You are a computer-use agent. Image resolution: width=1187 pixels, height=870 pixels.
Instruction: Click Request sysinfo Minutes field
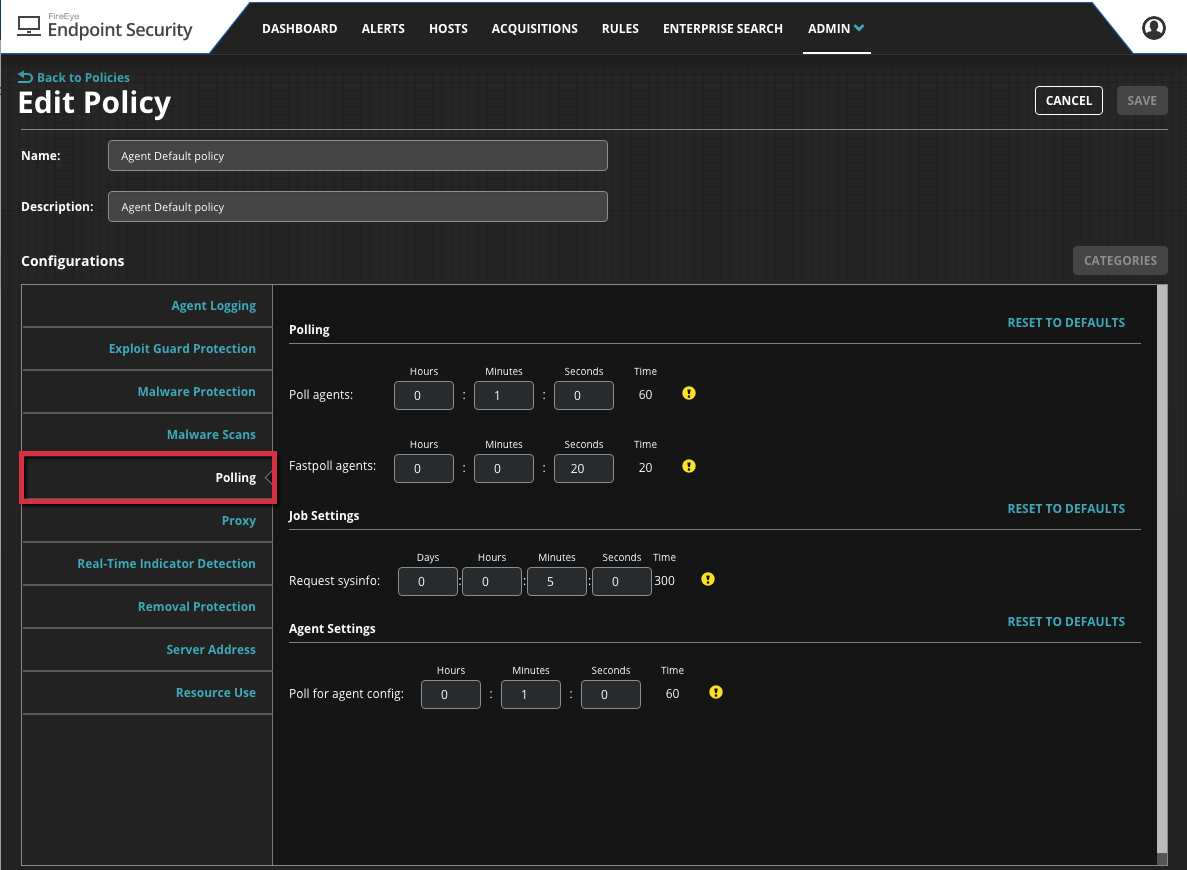[556, 582]
